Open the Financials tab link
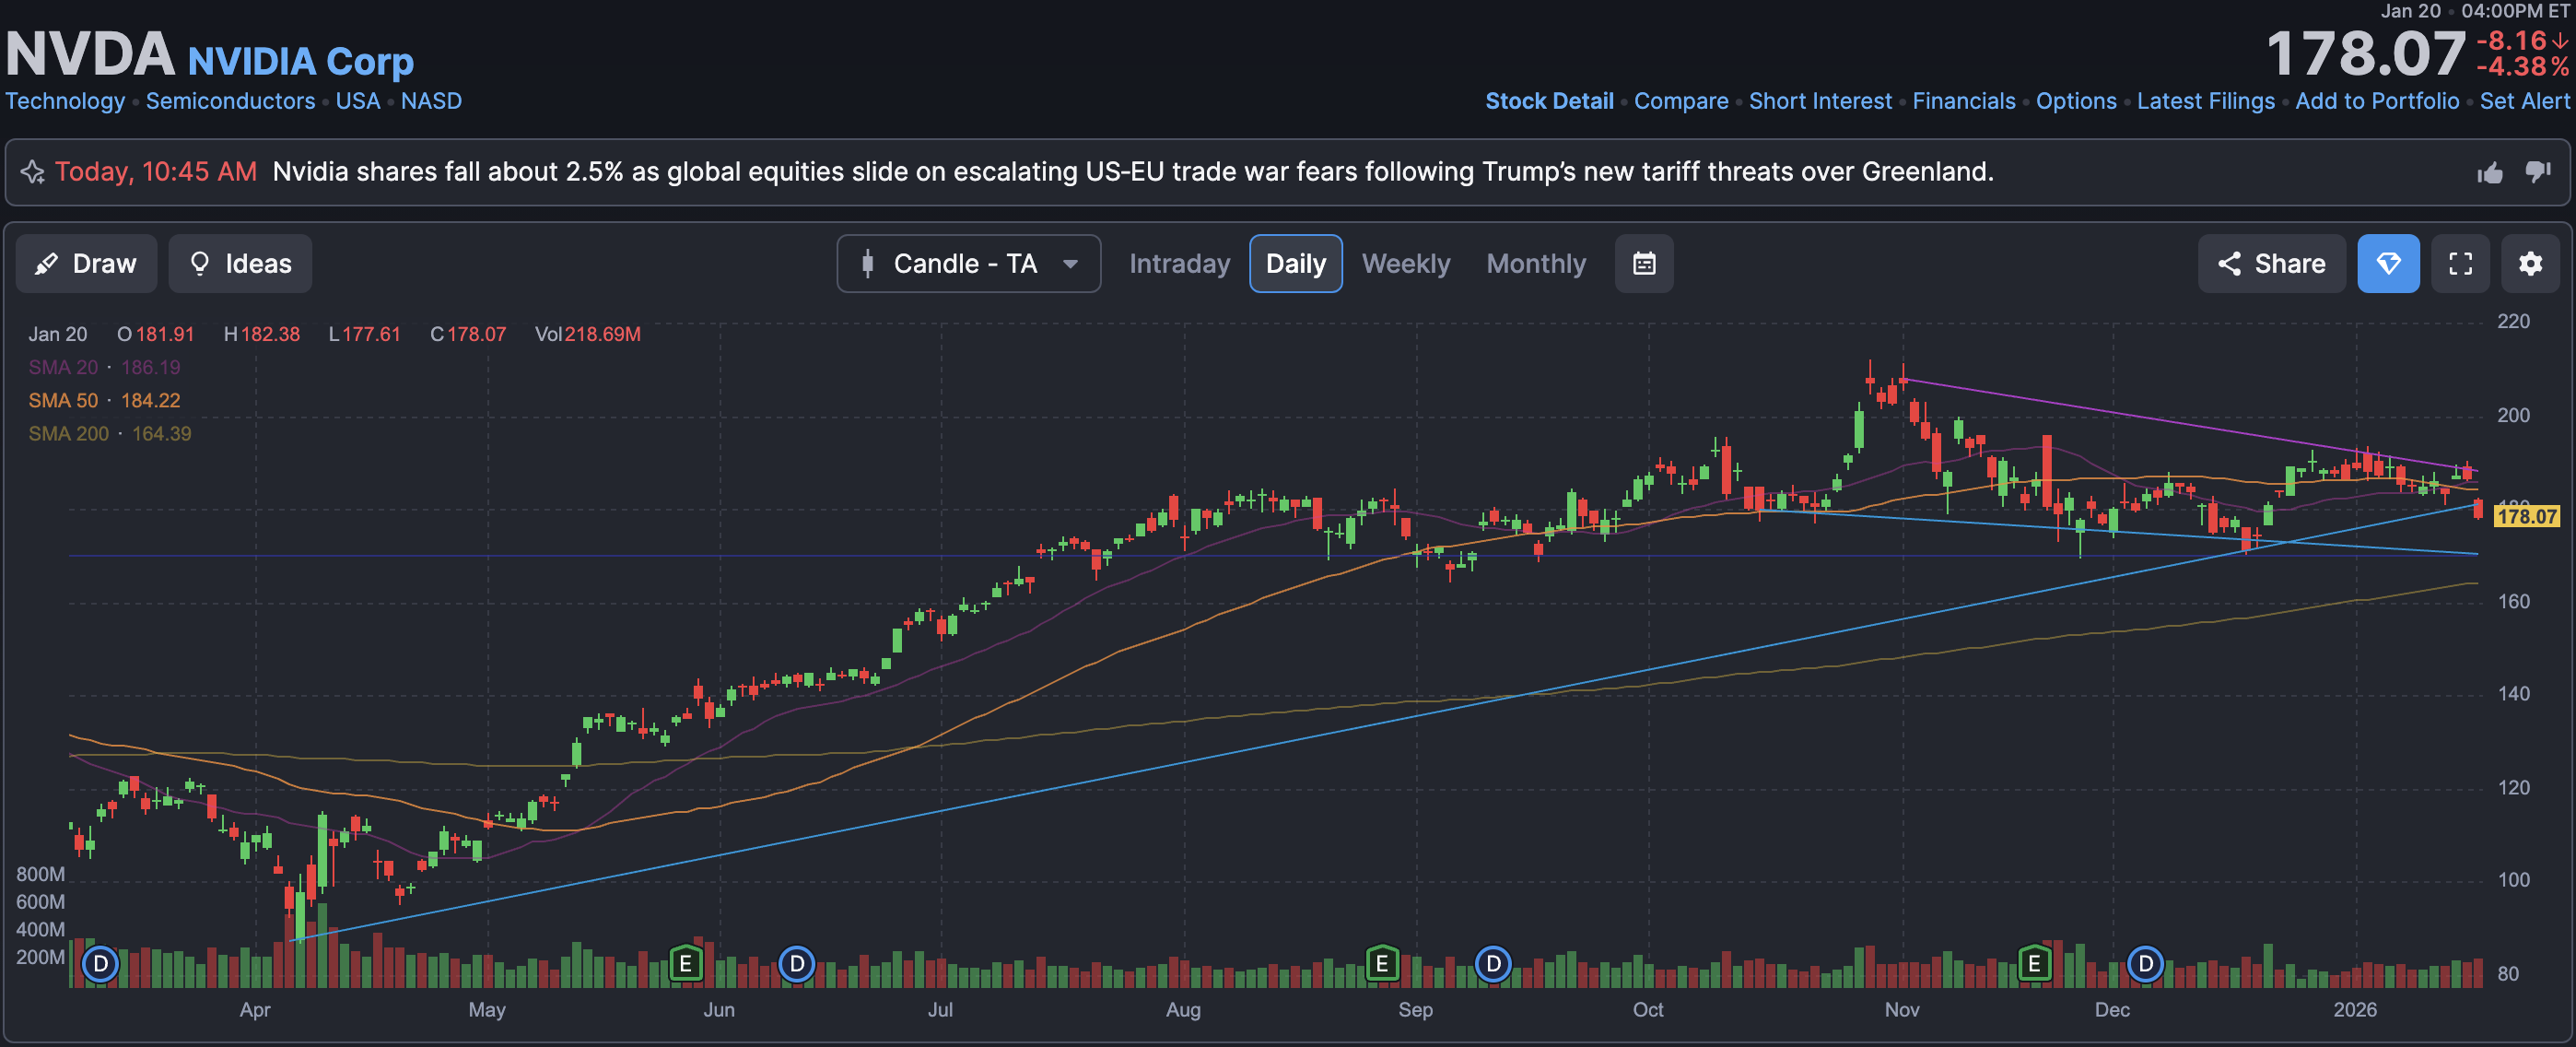The width and height of the screenshot is (2576, 1047). [1963, 101]
